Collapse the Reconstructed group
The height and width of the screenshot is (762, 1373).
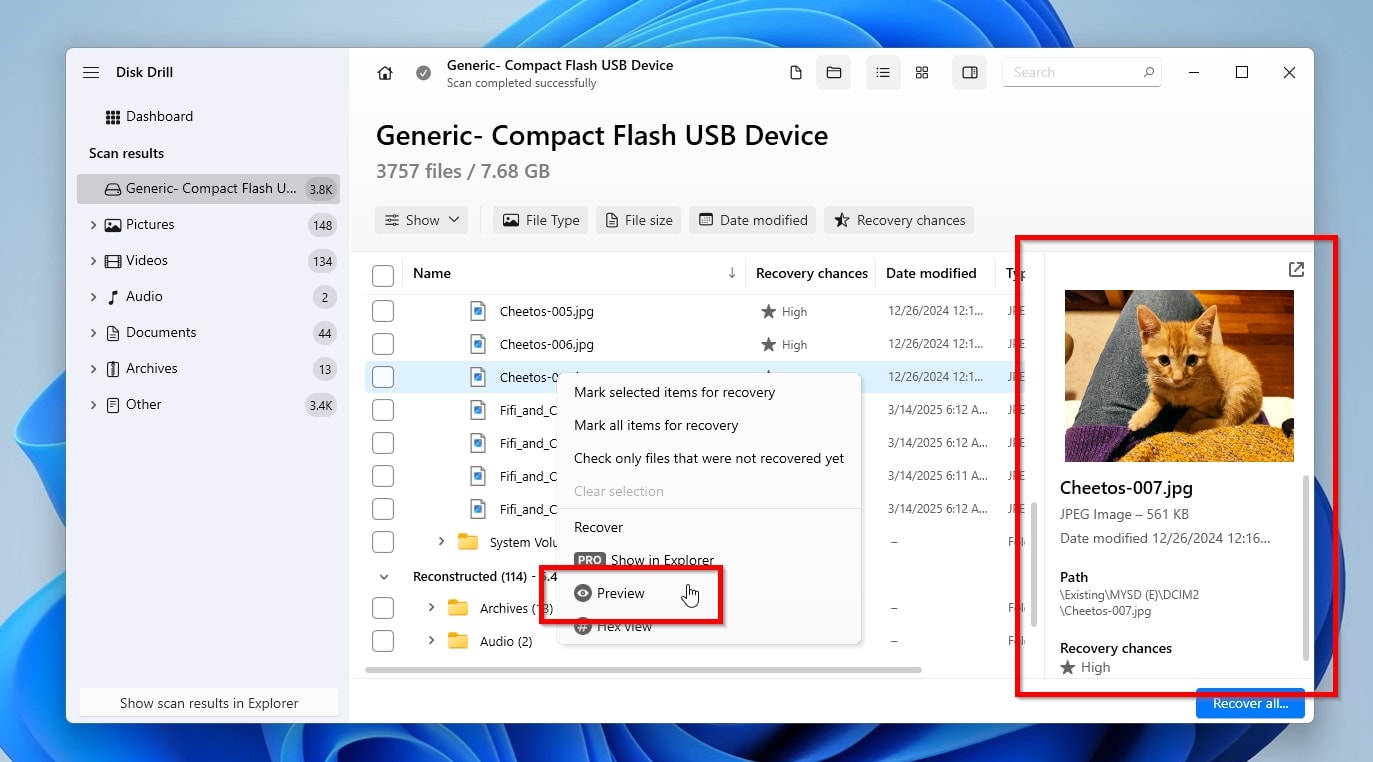click(x=384, y=577)
